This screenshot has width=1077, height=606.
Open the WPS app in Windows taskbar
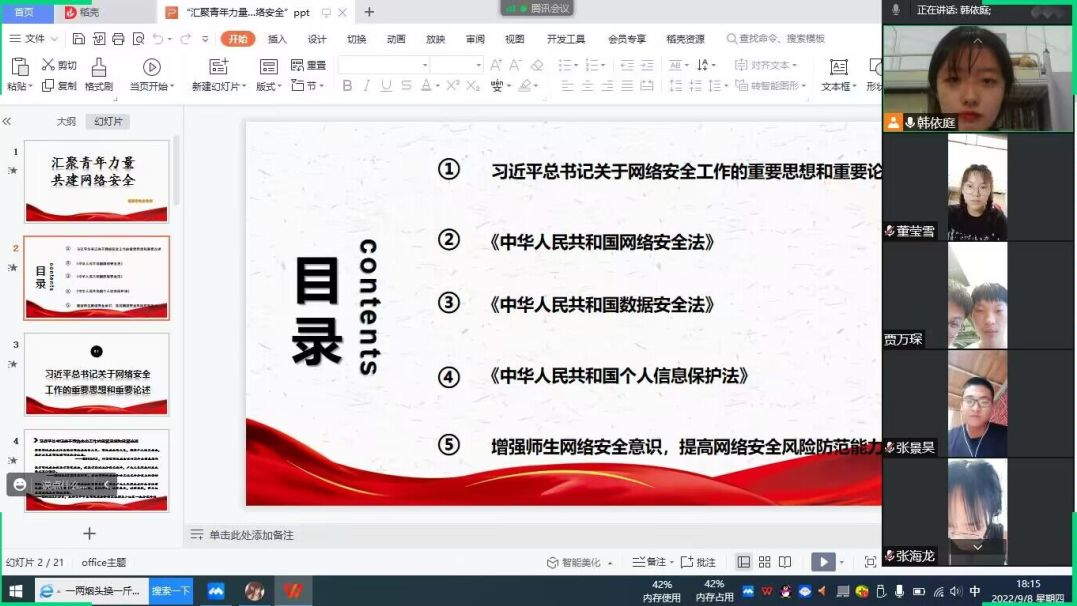(292, 591)
